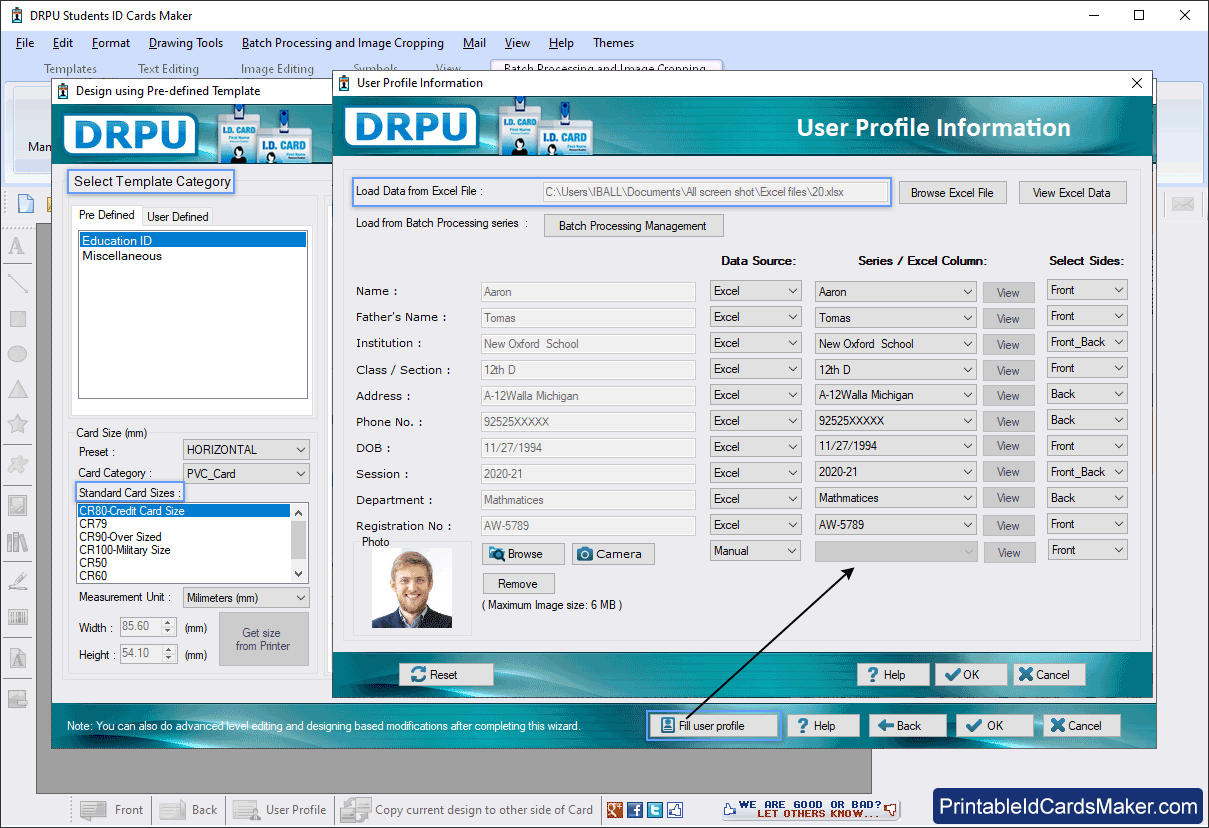Viewport: 1209px width, 828px height.
Task: Select Miscellaneous template category
Action: click(x=122, y=256)
